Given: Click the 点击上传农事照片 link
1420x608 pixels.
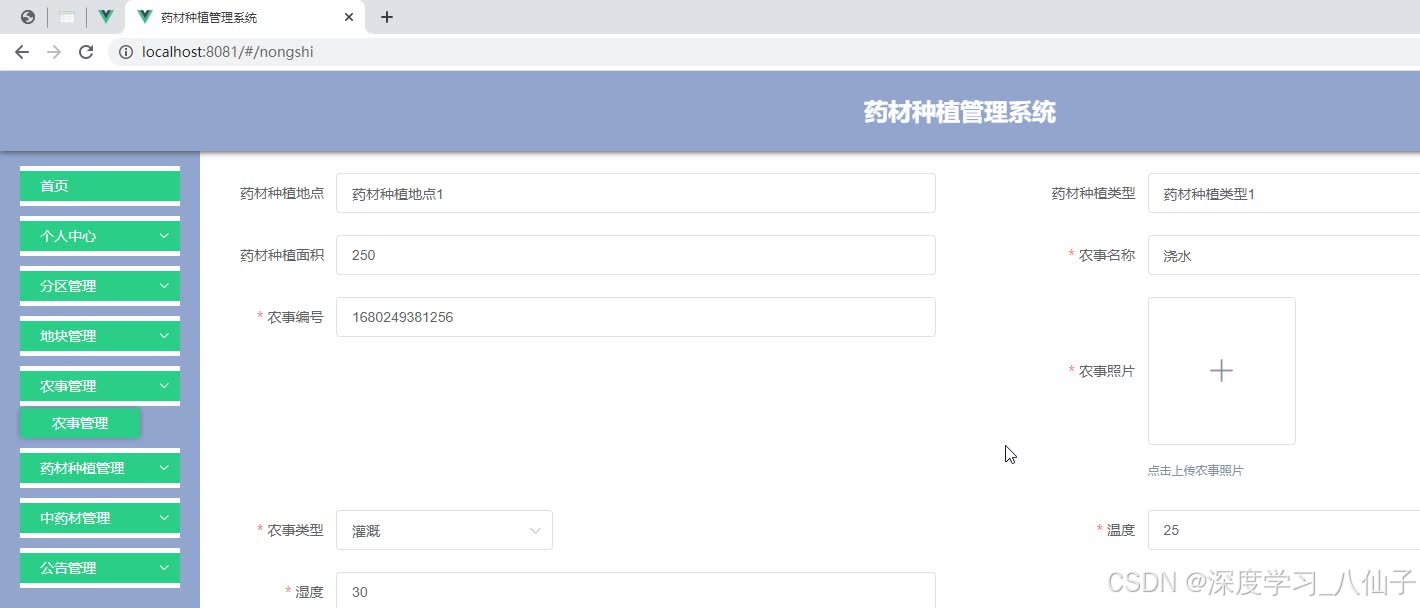Looking at the screenshot, I should (1196, 470).
